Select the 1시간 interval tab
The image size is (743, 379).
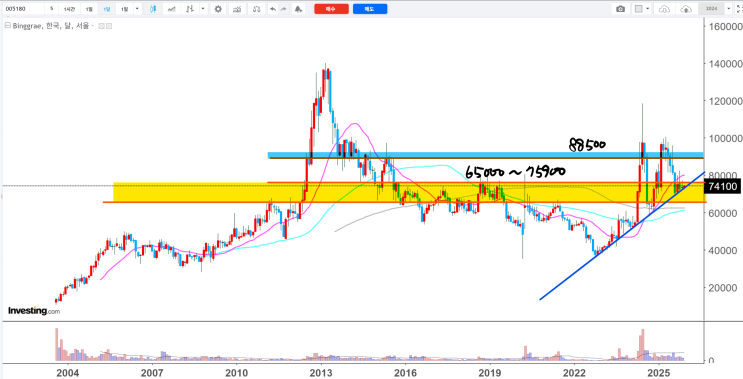pos(70,9)
